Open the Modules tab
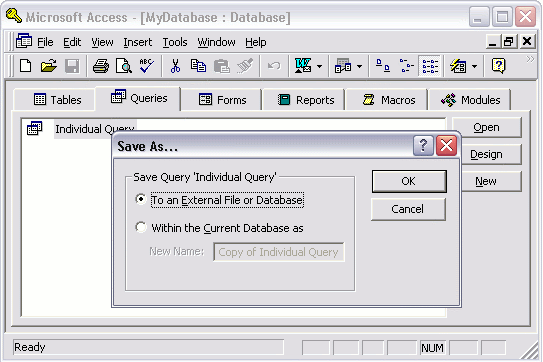543x362 pixels. pyautogui.click(x=470, y=100)
